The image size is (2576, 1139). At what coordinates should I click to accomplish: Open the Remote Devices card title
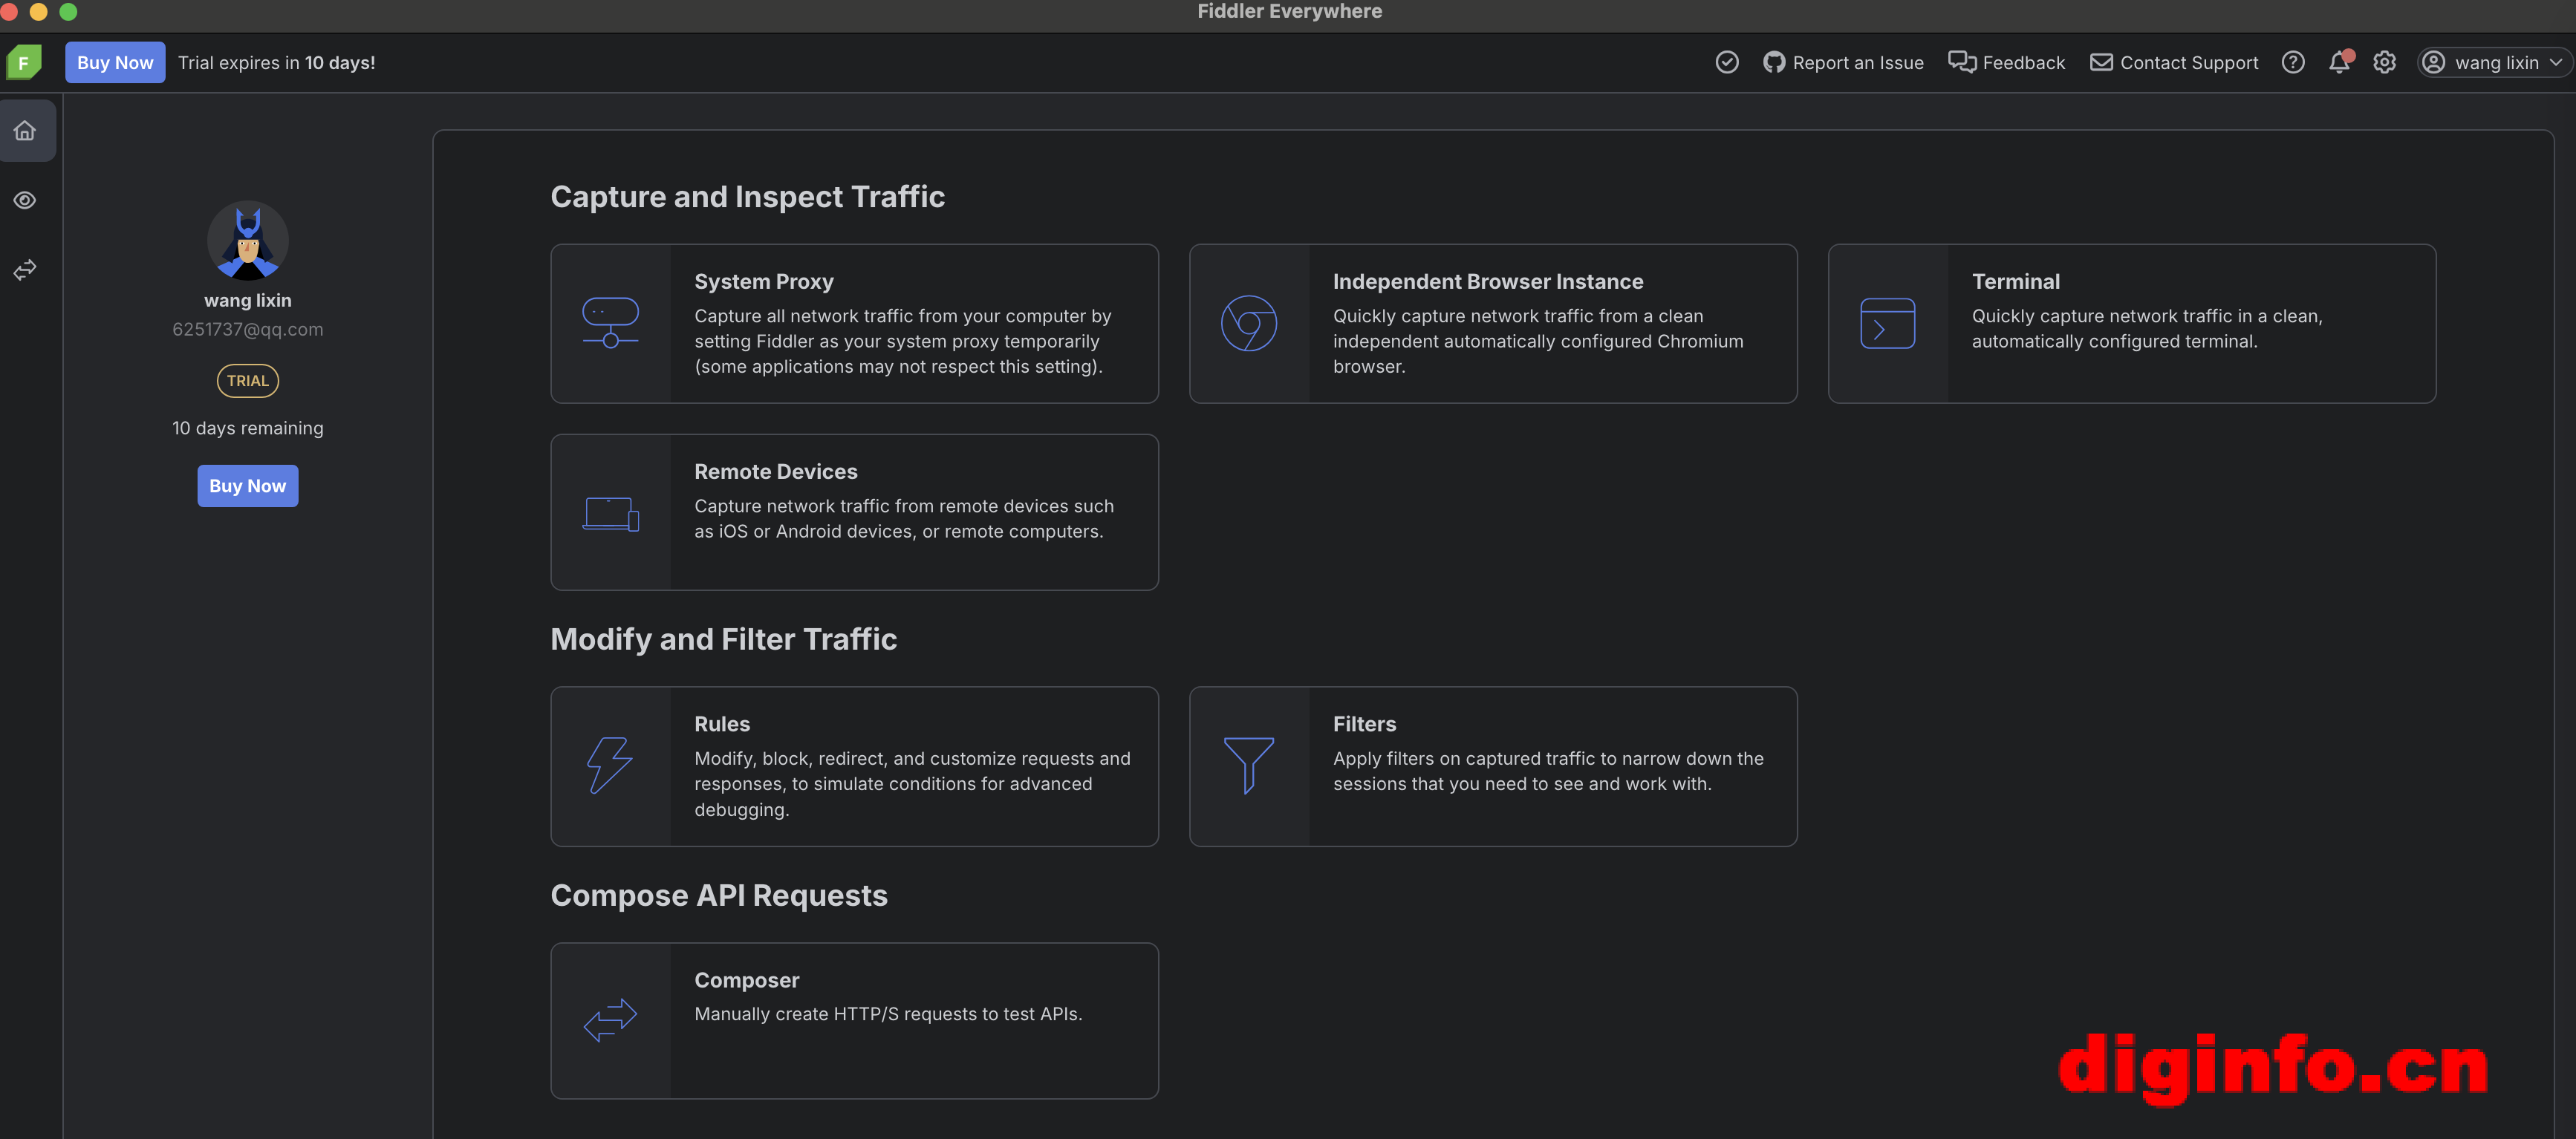(776, 472)
